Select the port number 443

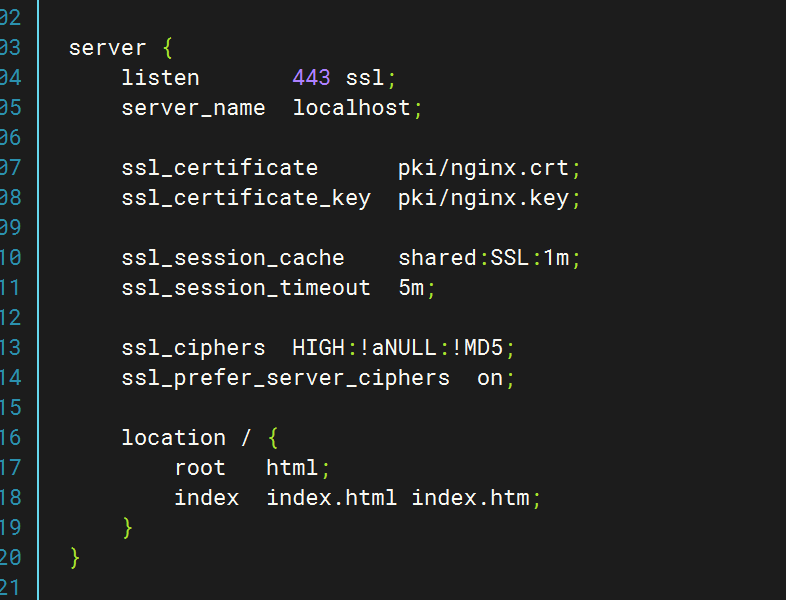point(311,78)
